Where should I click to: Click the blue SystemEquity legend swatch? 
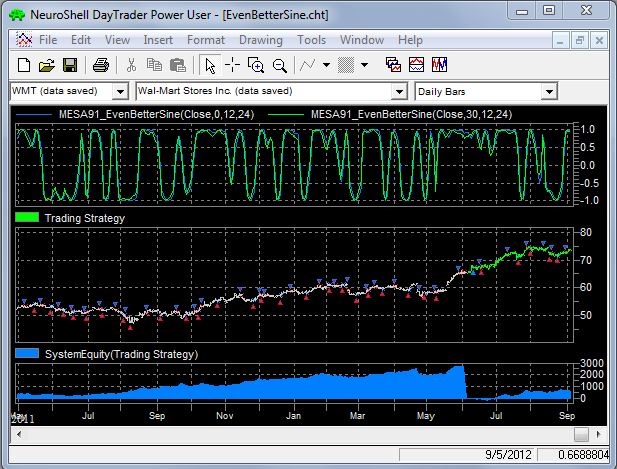(25, 354)
